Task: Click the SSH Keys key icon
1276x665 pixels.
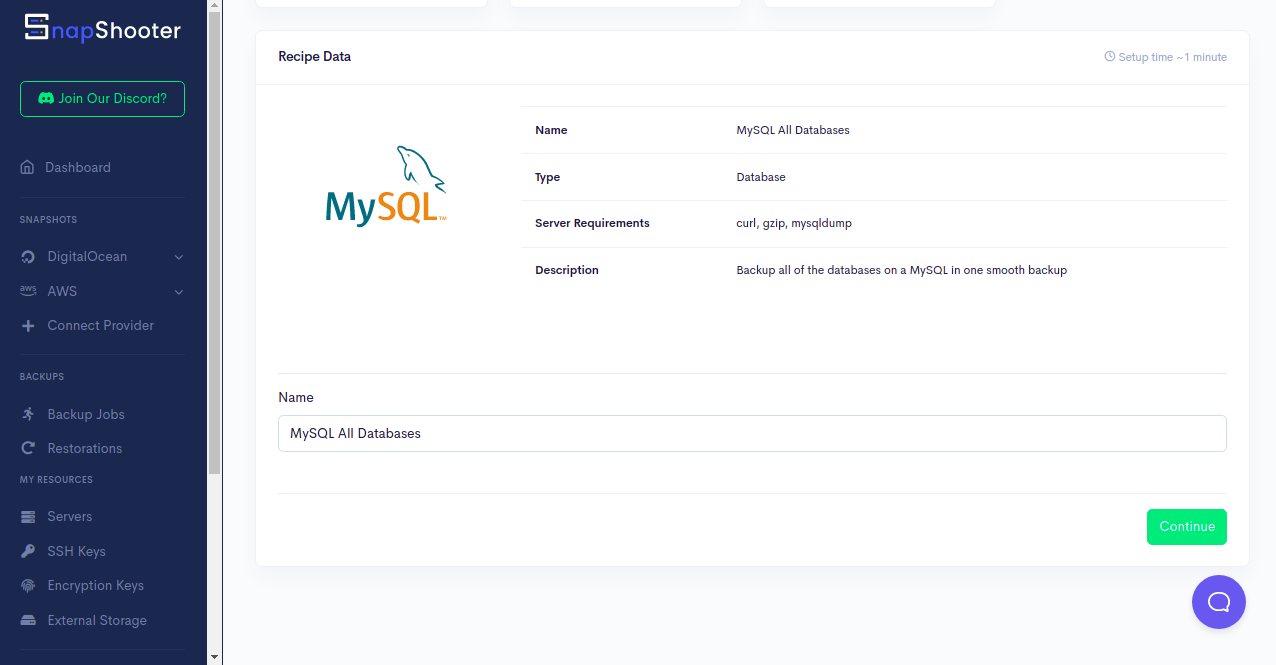Action: click(x=28, y=551)
